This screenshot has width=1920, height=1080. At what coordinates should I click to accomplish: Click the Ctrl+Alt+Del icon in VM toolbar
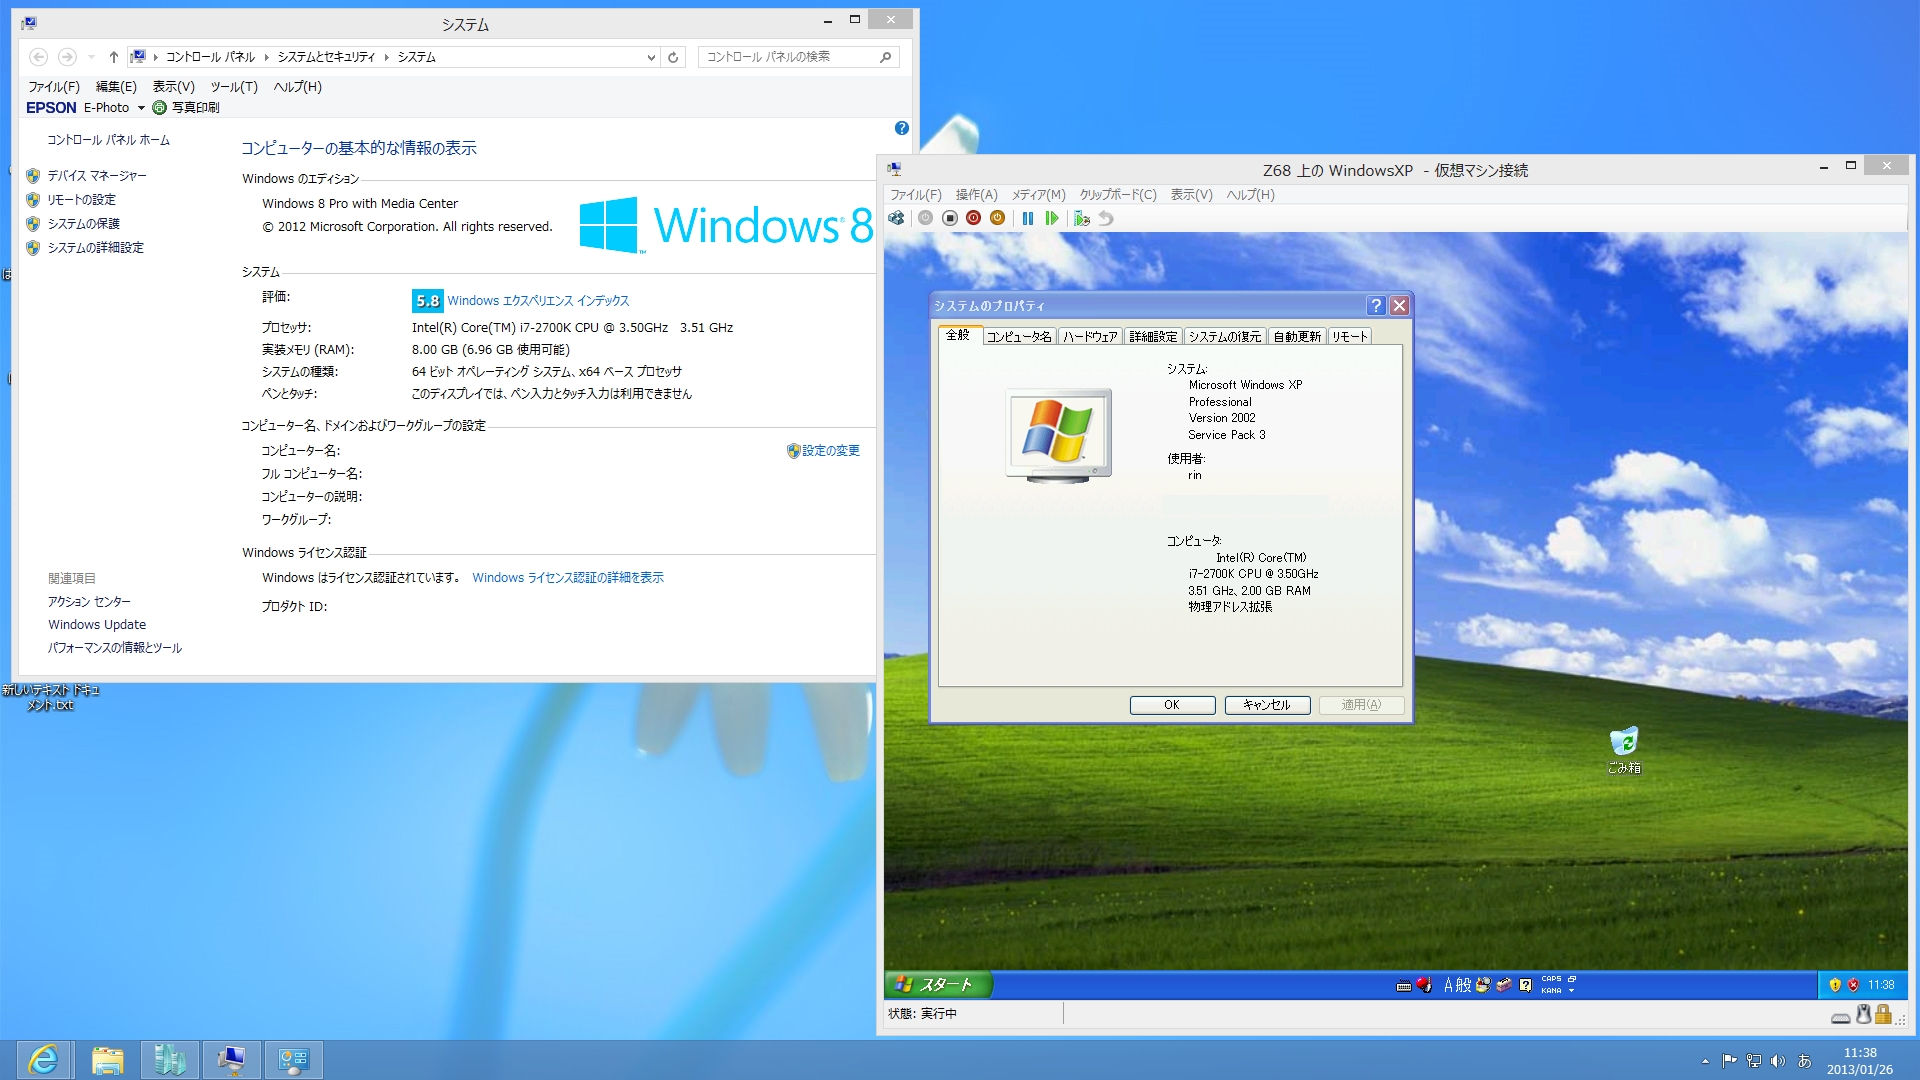click(x=896, y=218)
